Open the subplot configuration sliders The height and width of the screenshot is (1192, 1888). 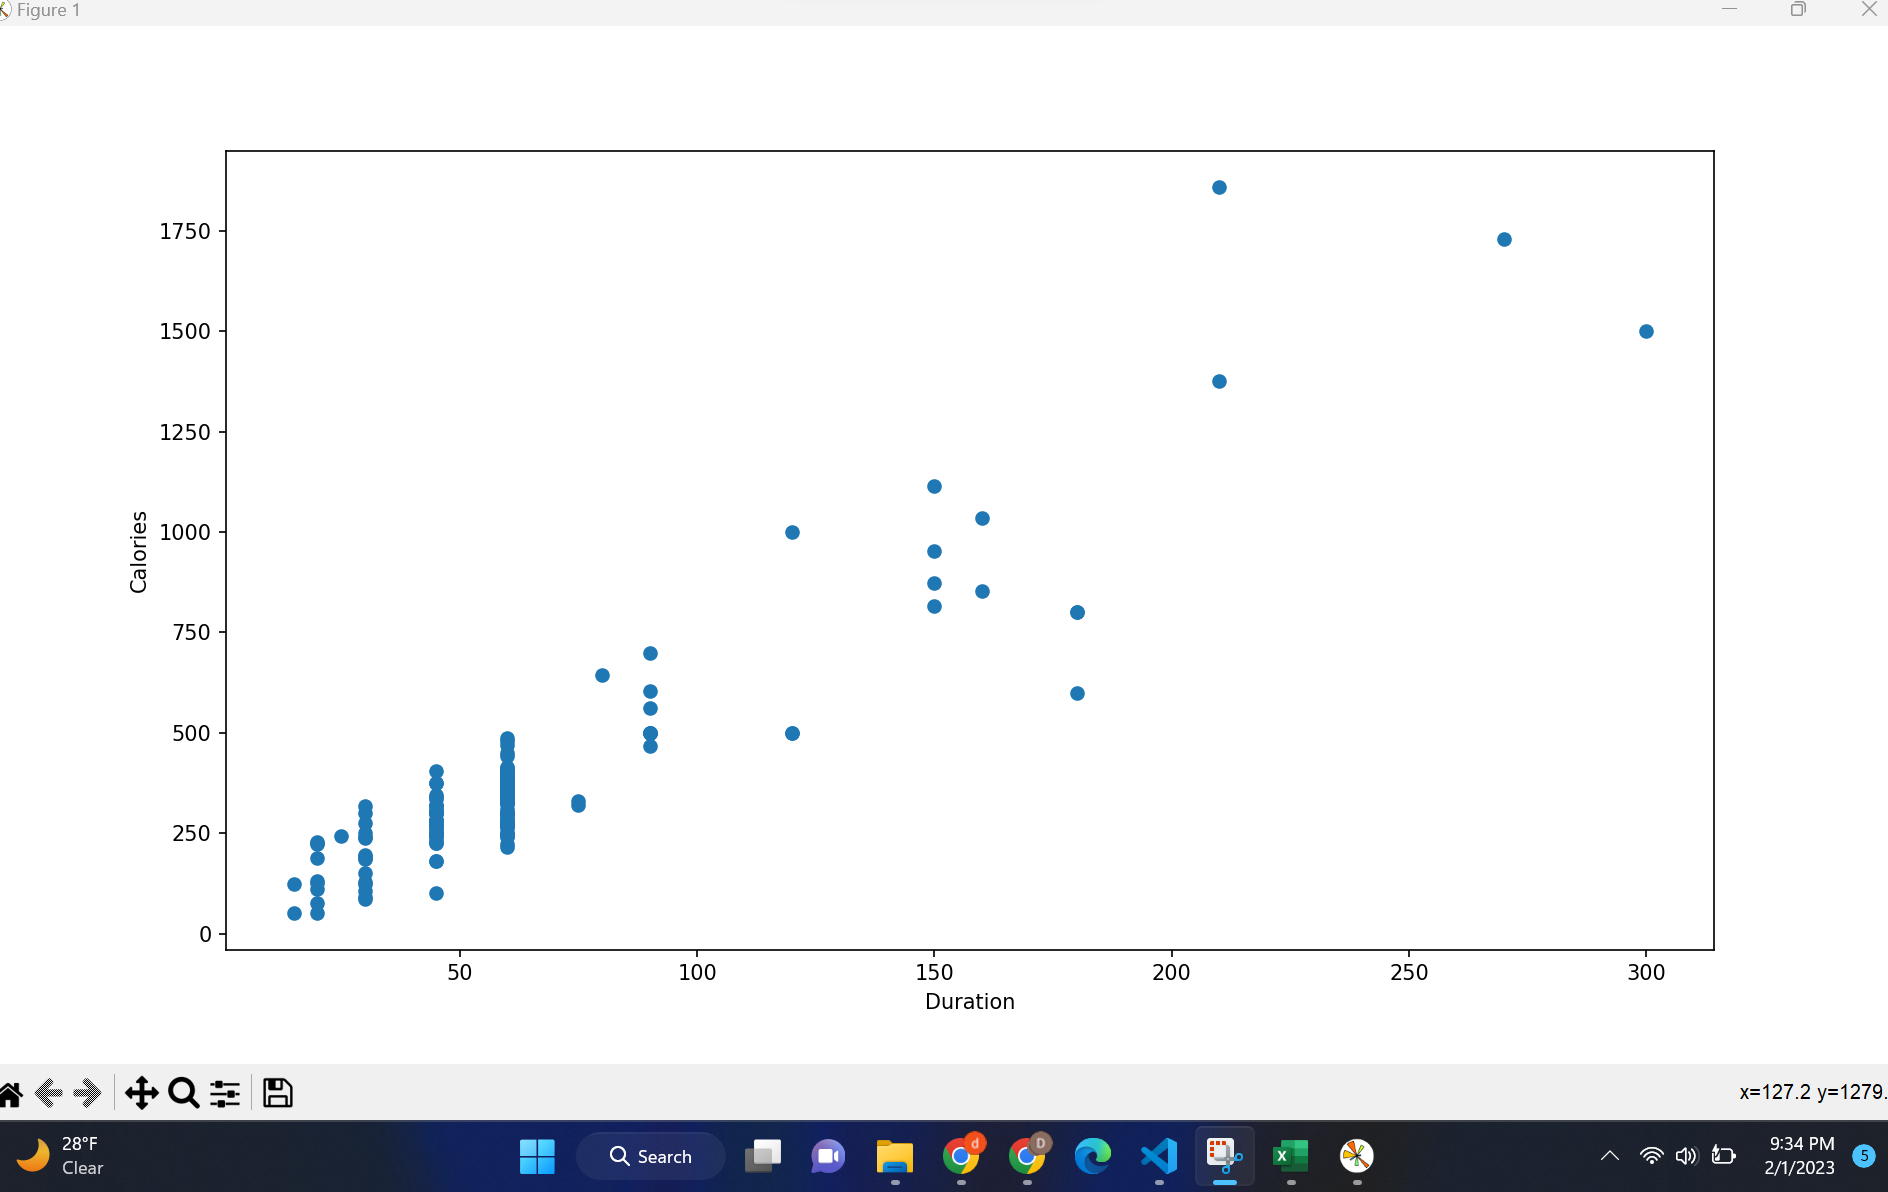click(x=224, y=1093)
